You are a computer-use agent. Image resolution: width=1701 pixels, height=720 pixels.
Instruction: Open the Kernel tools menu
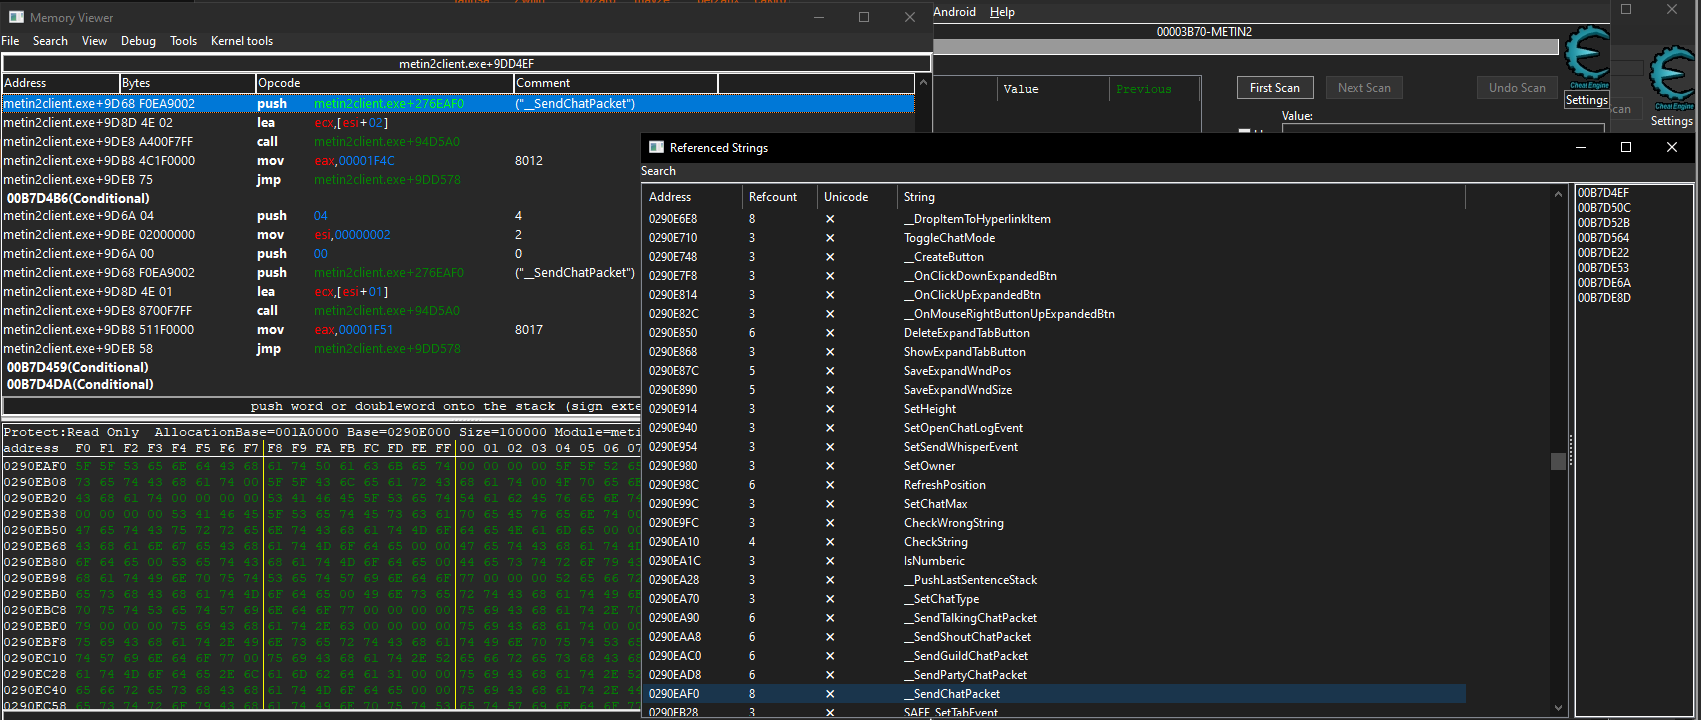(x=242, y=41)
